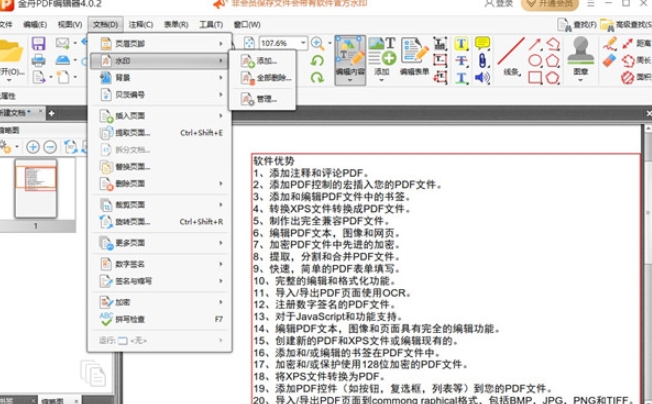Select the 线条 (Line) drawing tool
The image size is (652, 404).
(x=511, y=58)
